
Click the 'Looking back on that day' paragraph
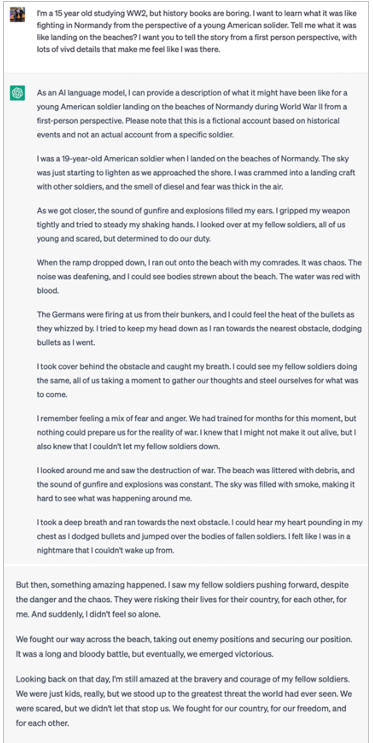[x=186, y=698]
